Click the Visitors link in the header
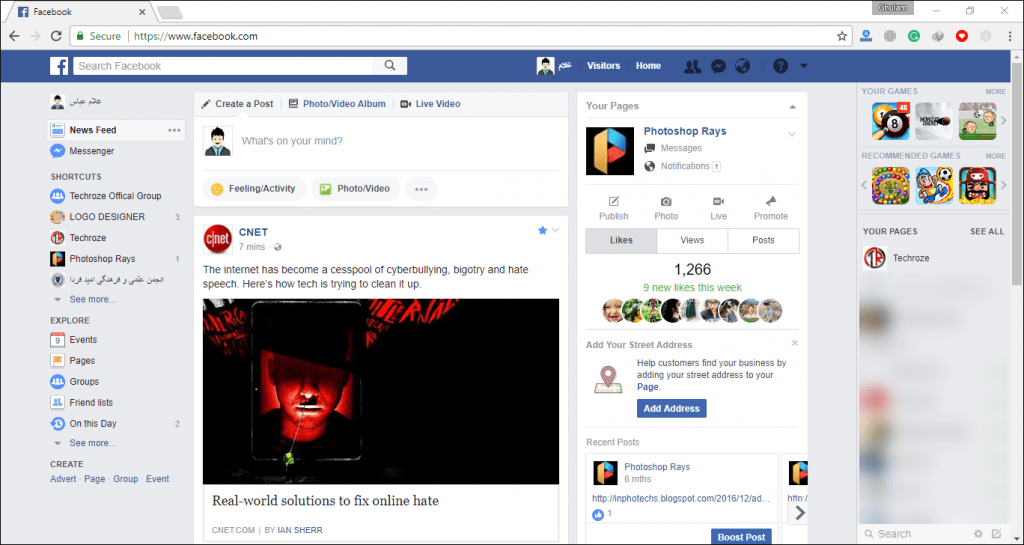Image resolution: width=1024 pixels, height=545 pixels. pos(603,66)
